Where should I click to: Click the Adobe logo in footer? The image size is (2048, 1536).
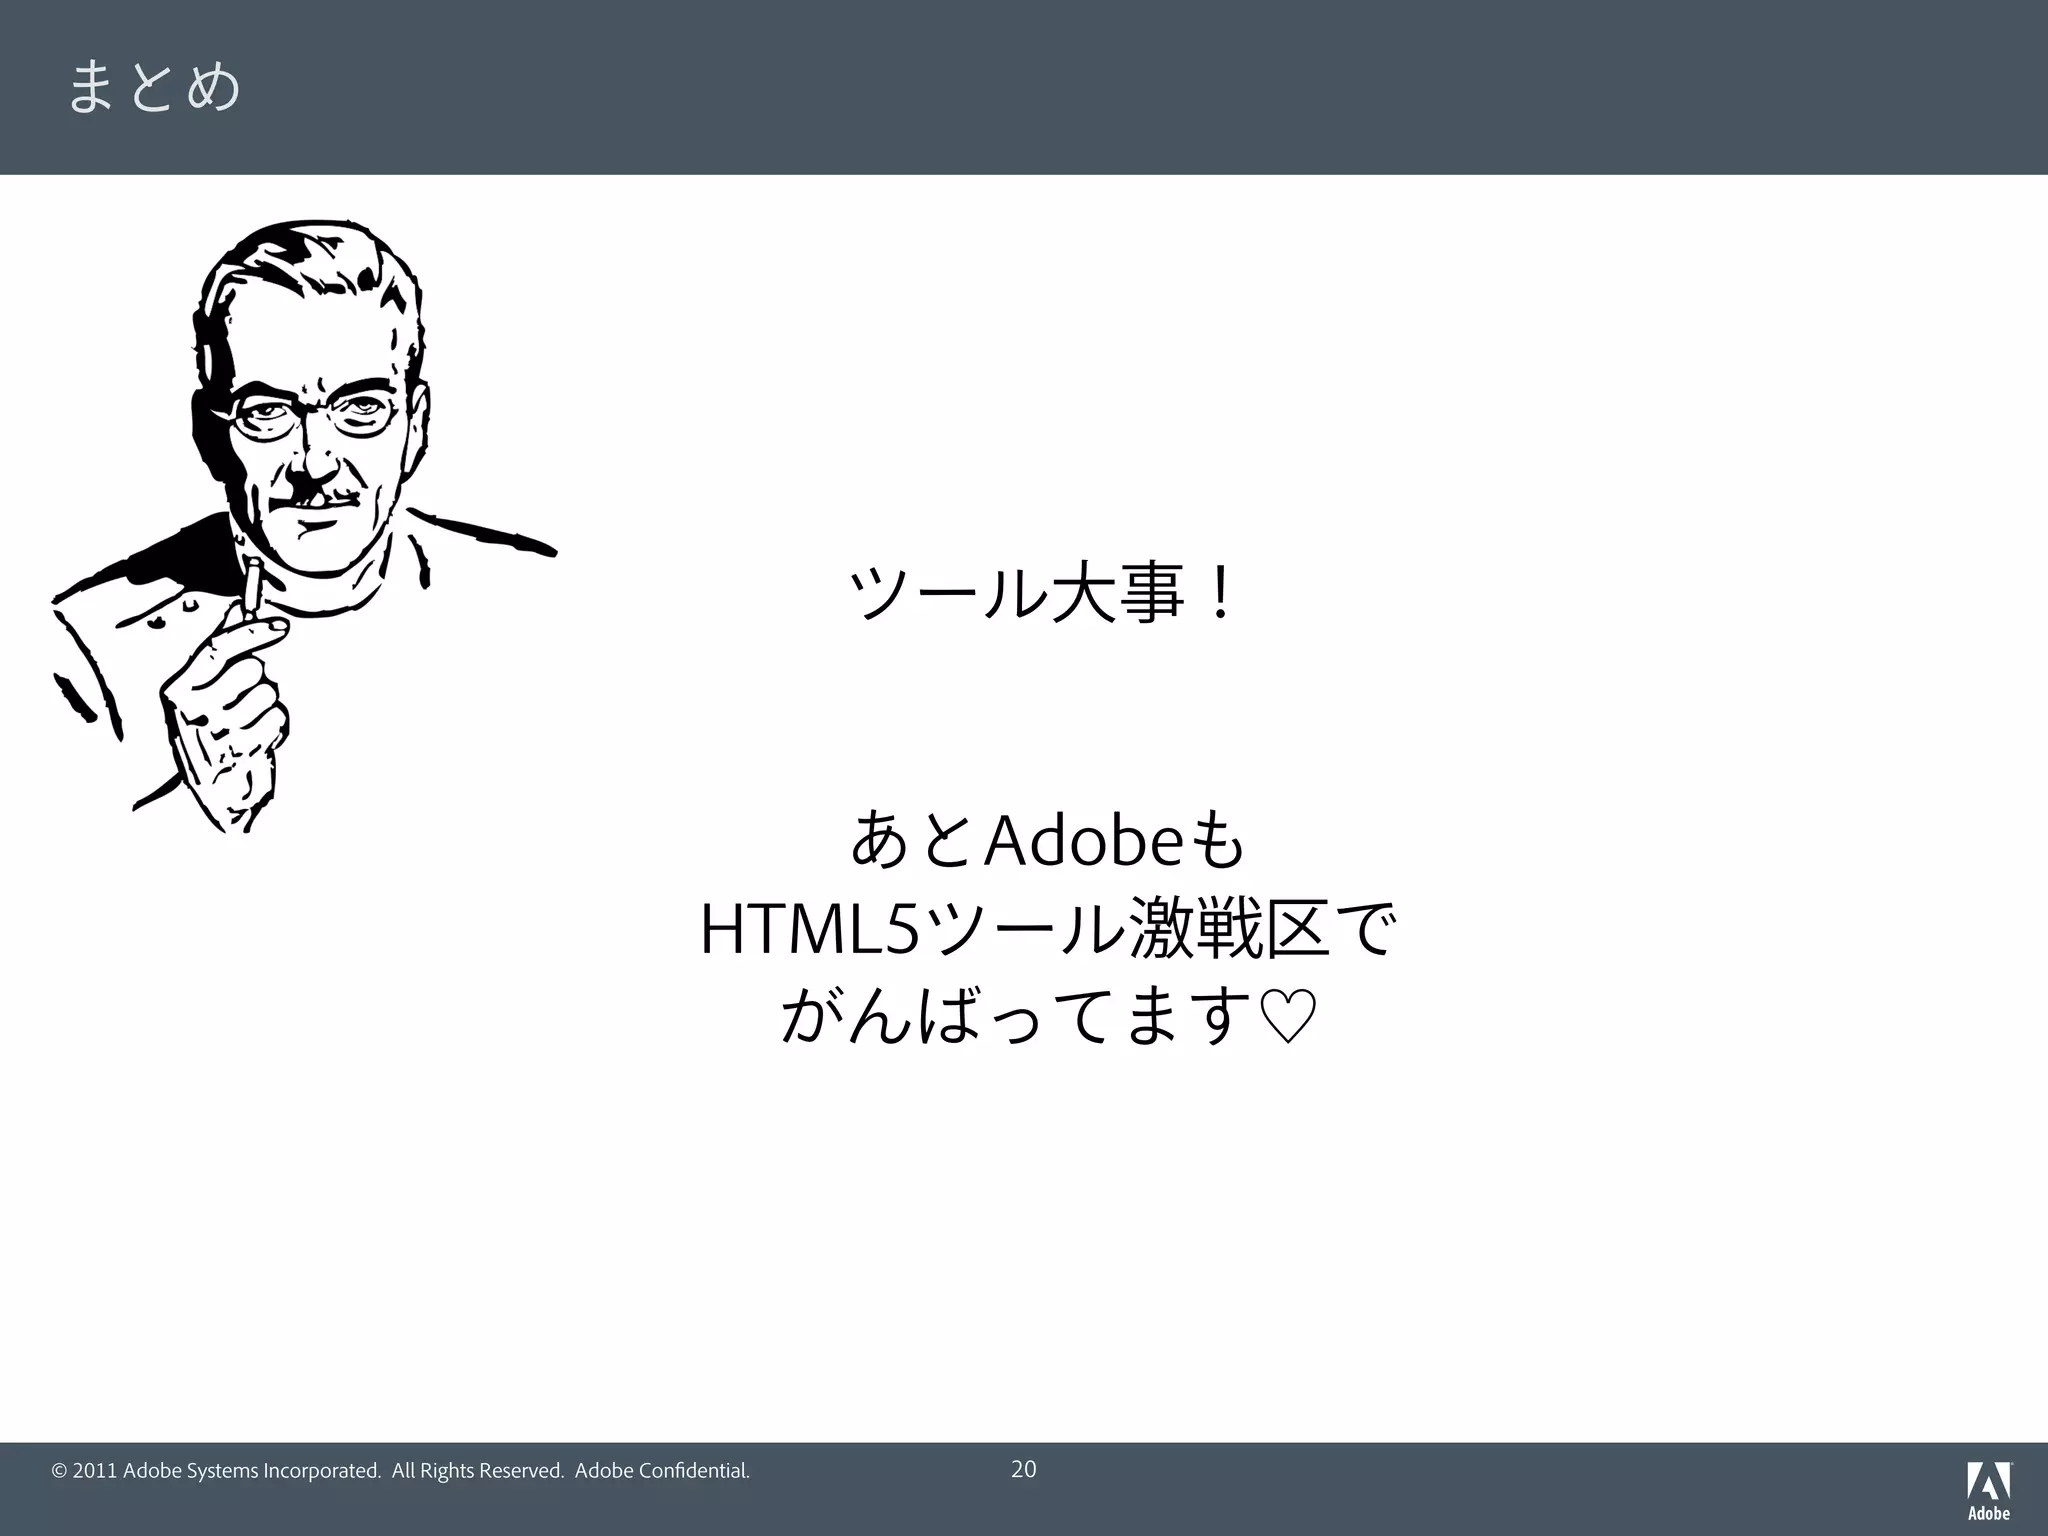click(1989, 1490)
